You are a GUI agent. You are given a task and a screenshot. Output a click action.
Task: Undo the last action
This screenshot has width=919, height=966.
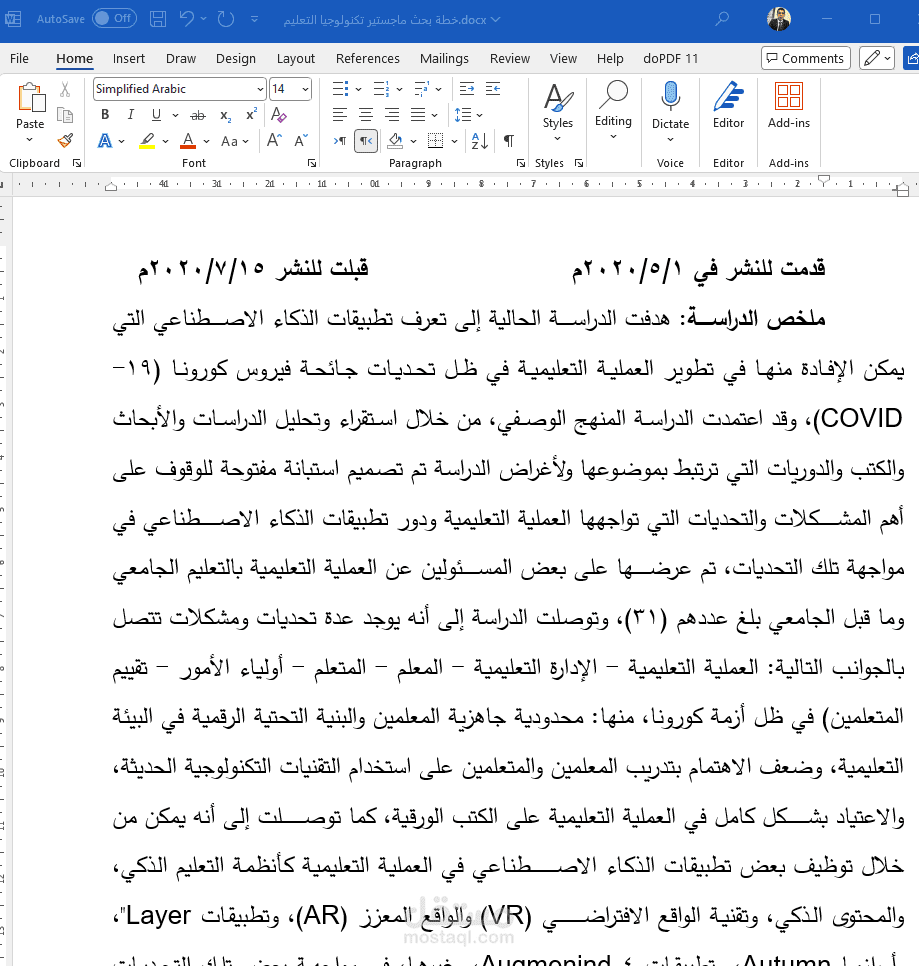coord(187,19)
